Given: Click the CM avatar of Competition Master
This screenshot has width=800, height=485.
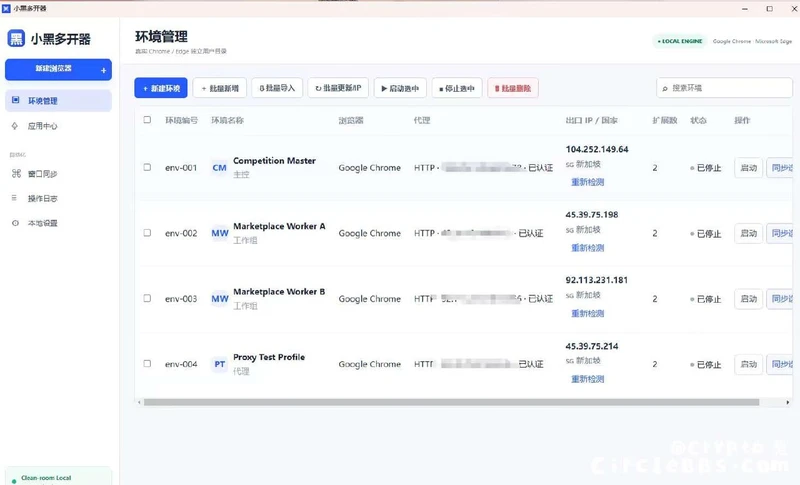Looking at the screenshot, I should [x=219, y=168].
